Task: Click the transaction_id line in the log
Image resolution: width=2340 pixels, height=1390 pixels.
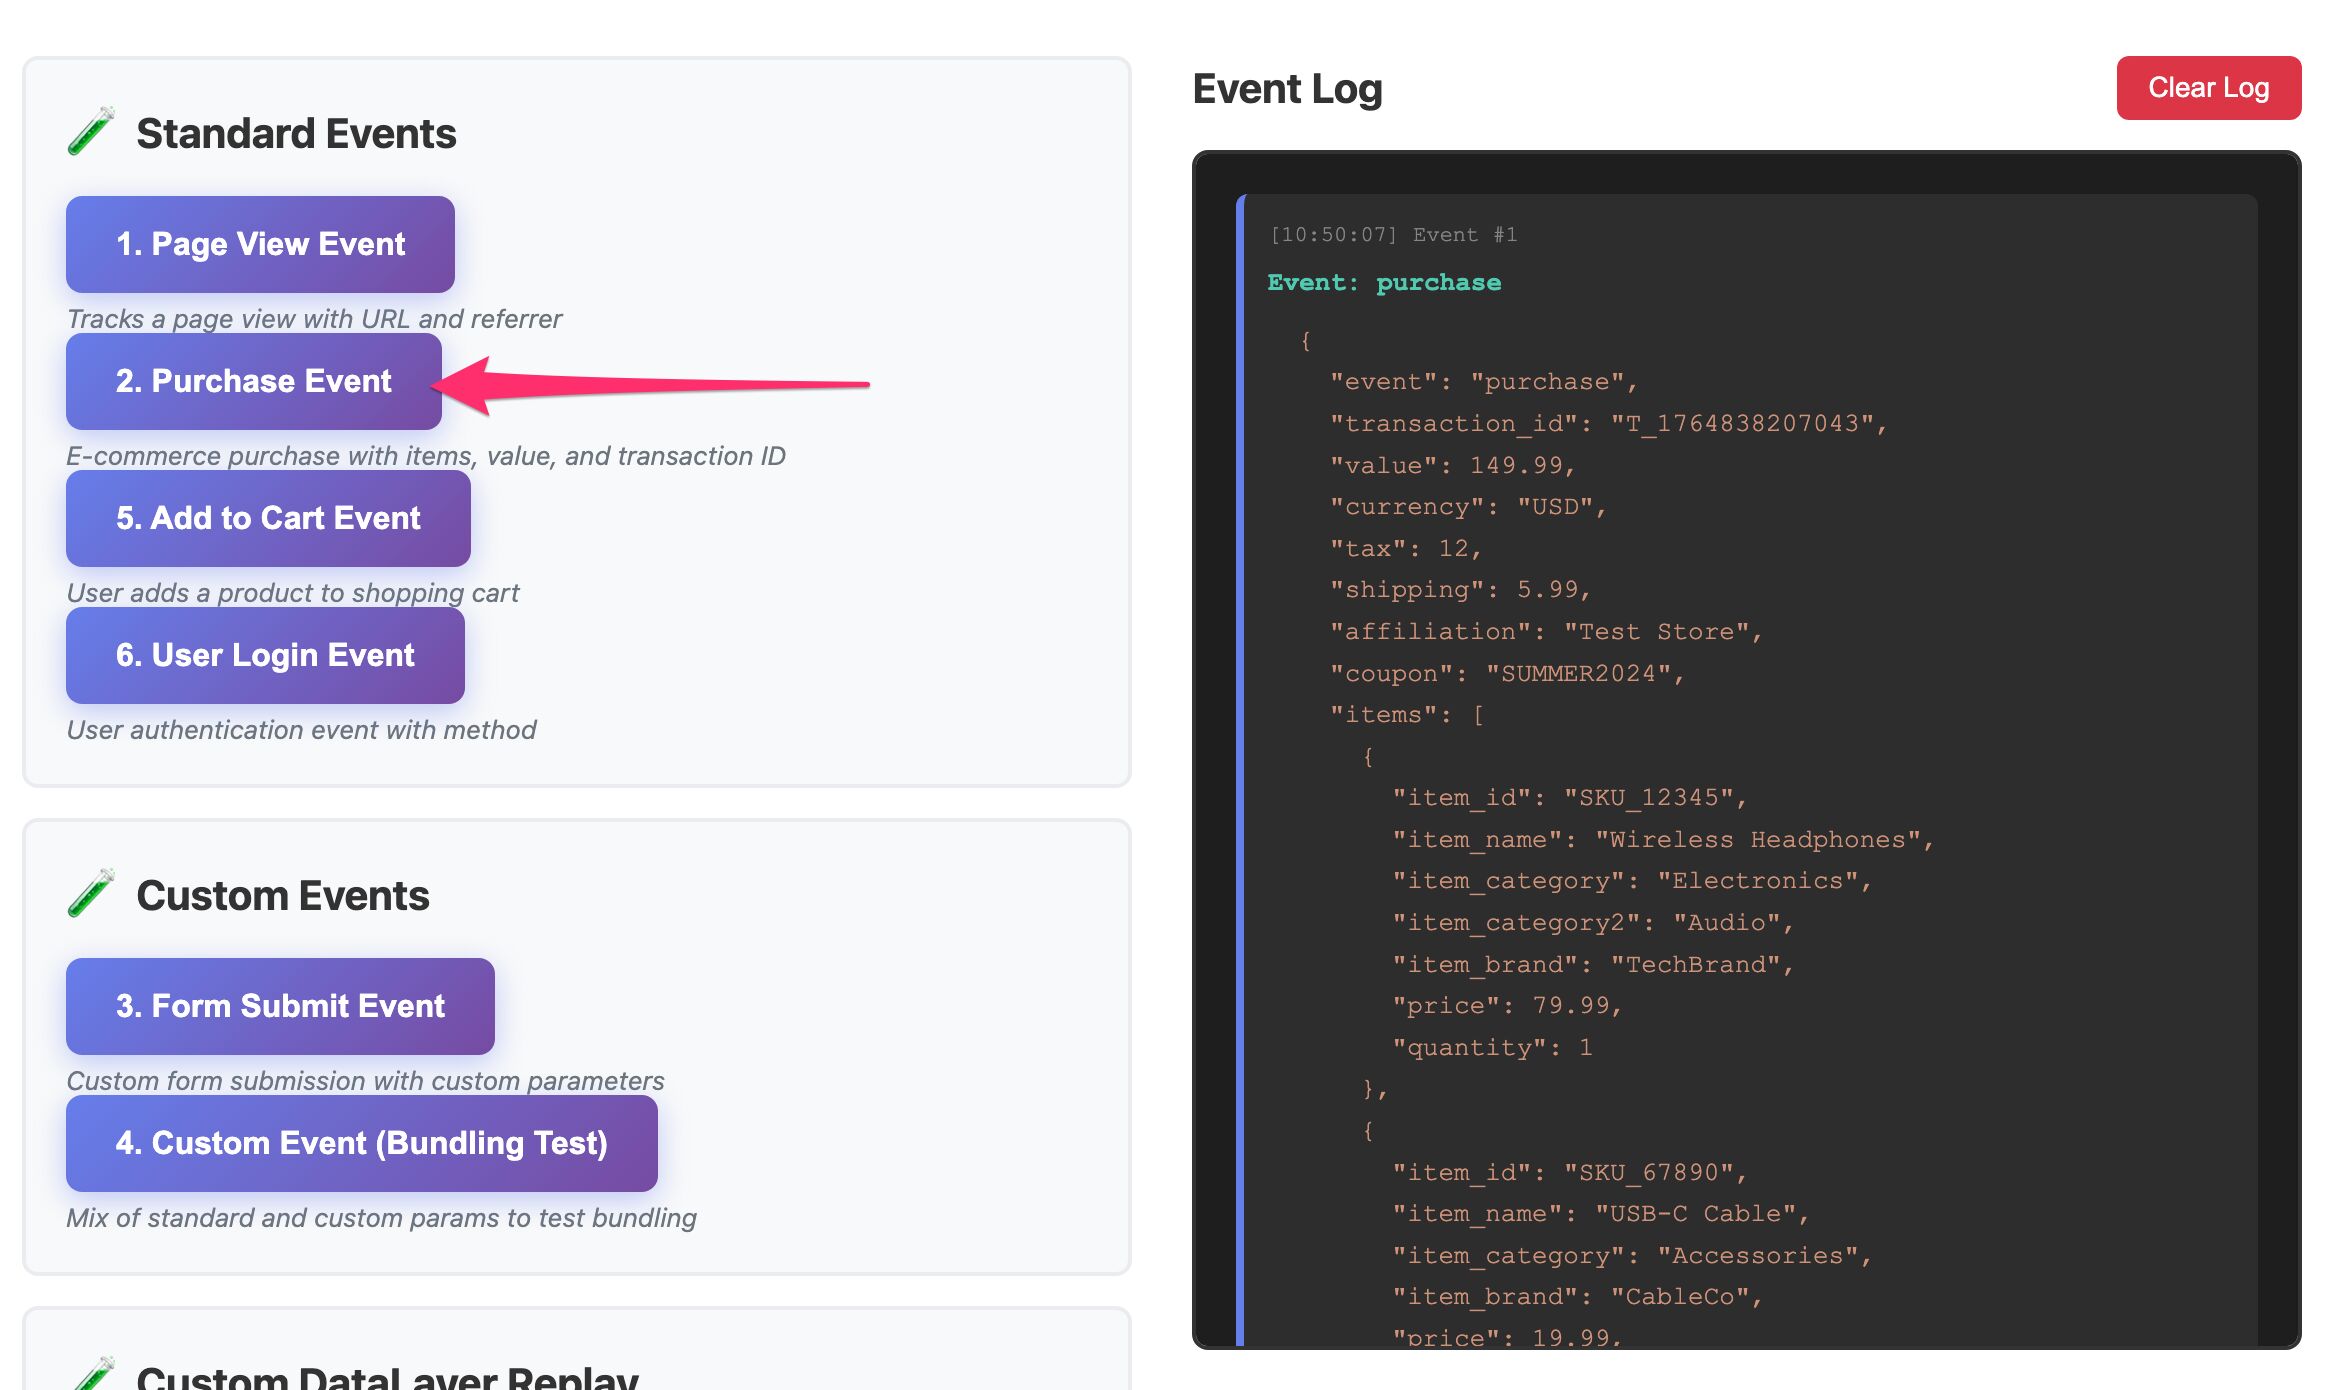Action: tap(1607, 424)
